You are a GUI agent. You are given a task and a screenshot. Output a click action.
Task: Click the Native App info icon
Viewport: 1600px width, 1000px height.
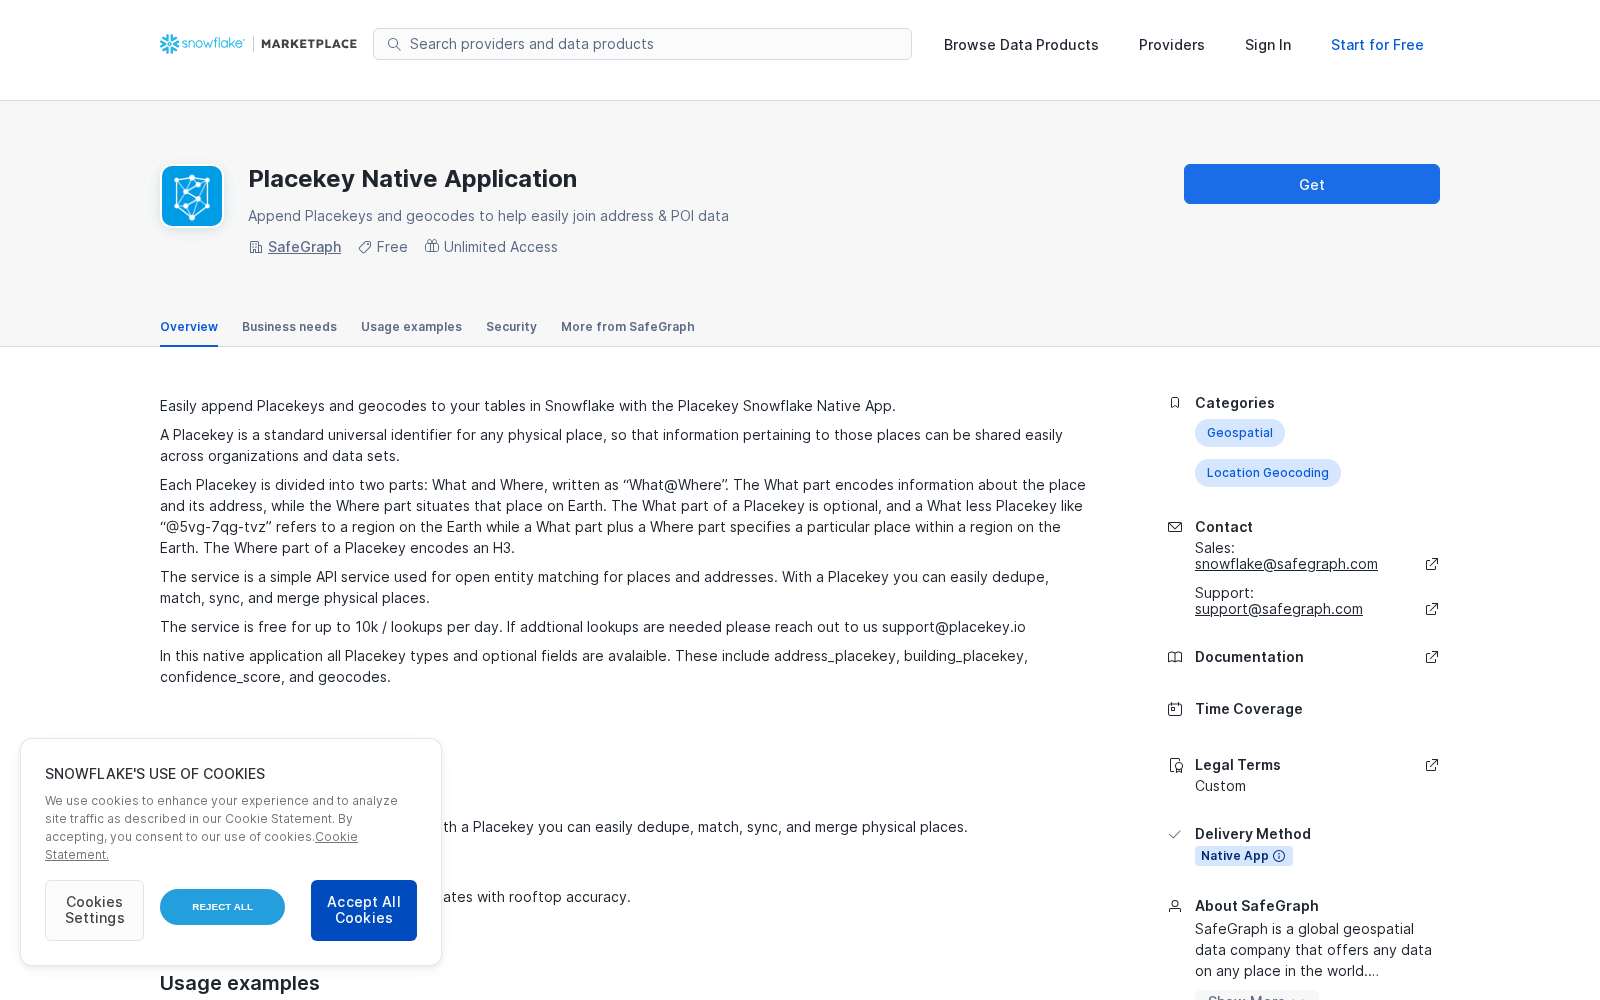click(x=1279, y=856)
